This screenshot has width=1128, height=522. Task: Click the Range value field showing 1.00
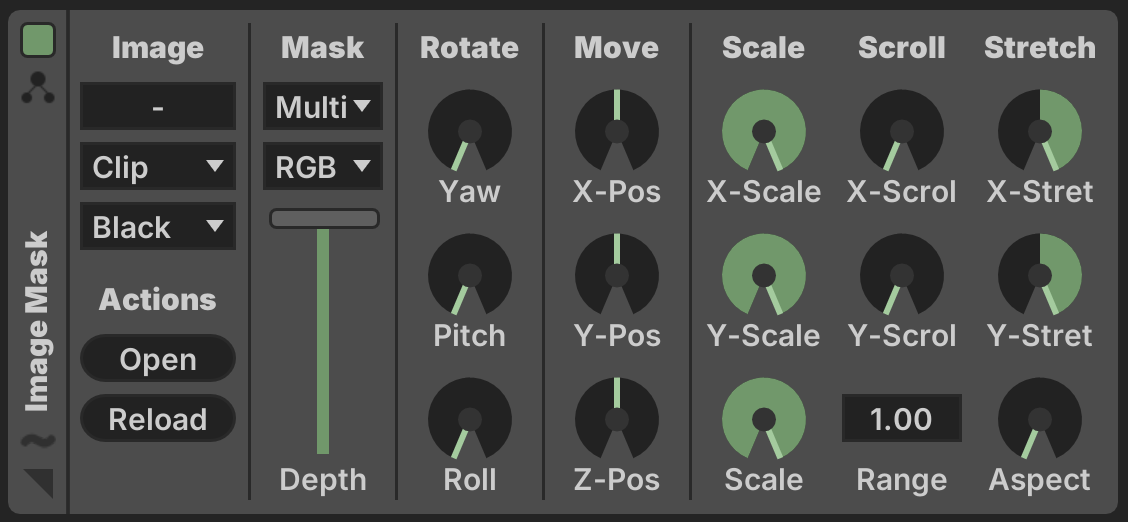[901, 418]
